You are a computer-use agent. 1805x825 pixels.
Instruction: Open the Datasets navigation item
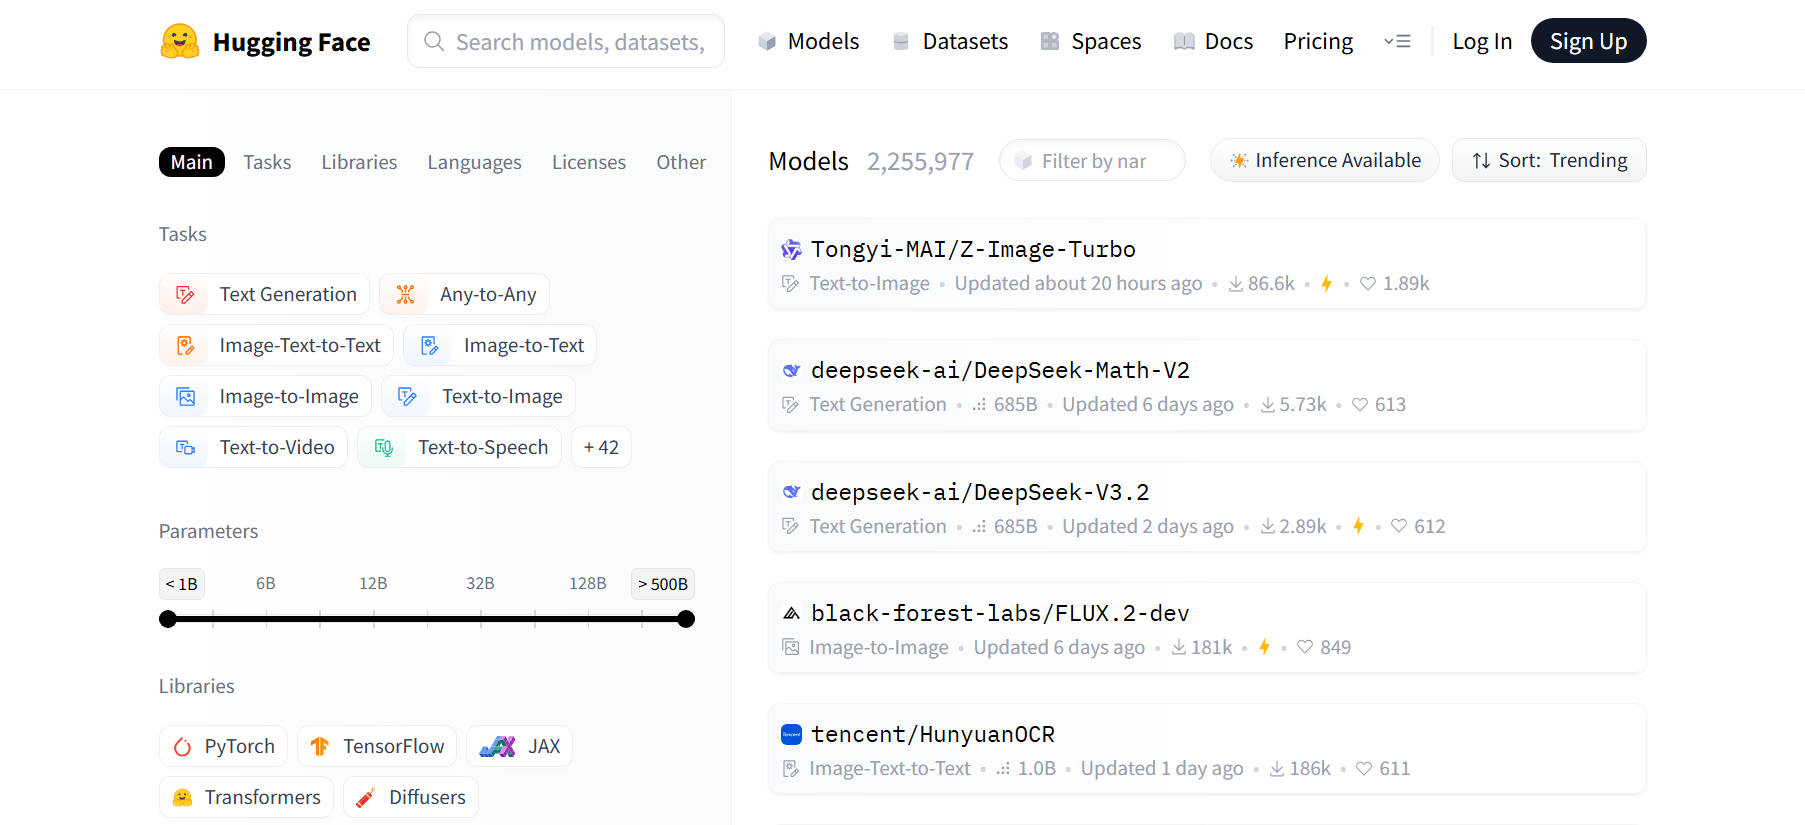(950, 42)
